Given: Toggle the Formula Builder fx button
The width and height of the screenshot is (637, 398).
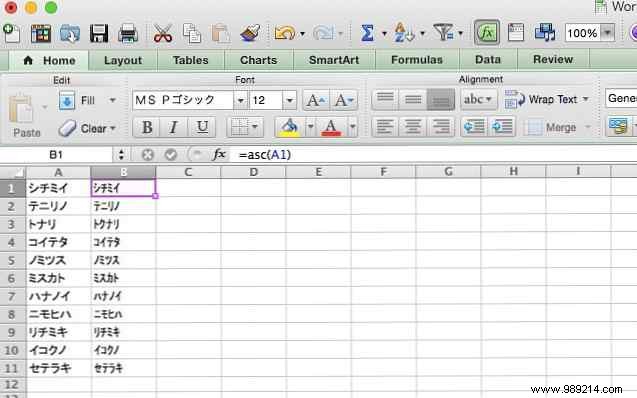Looking at the screenshot, I should 487,32.
